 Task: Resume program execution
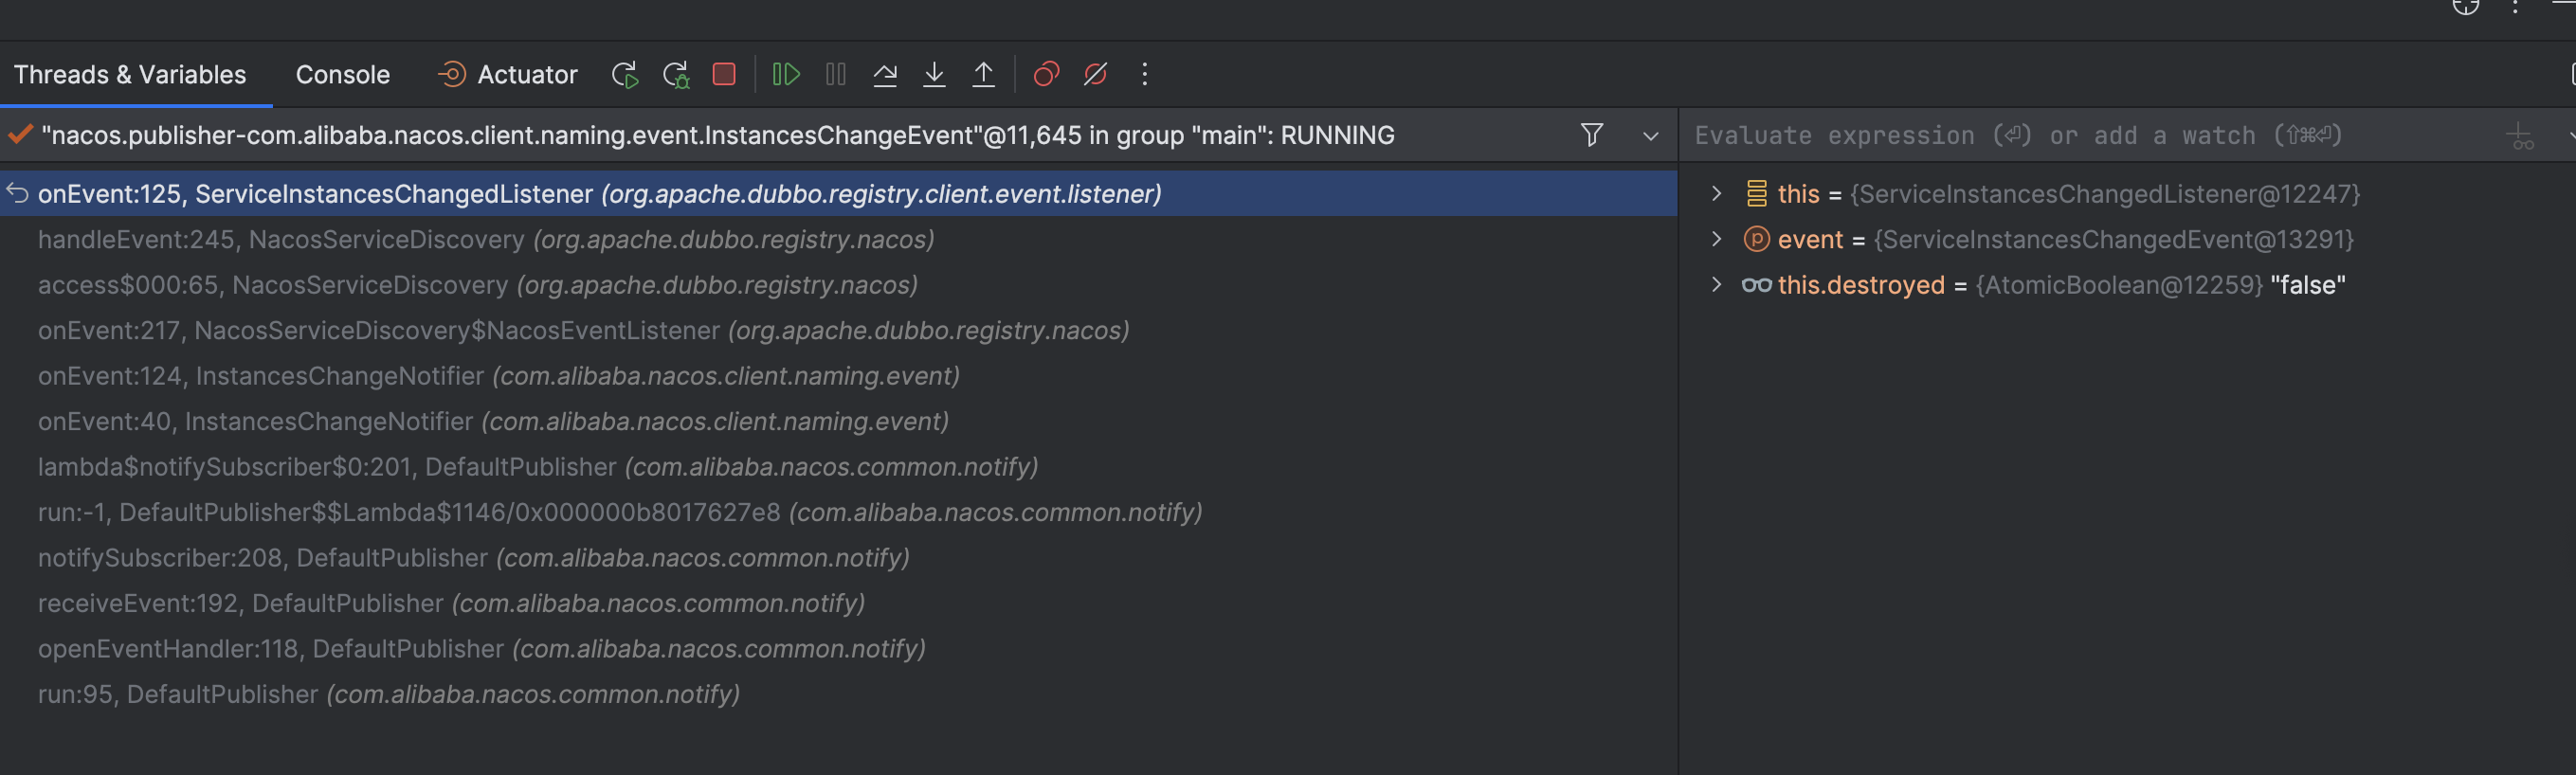(x=786, y=75)
